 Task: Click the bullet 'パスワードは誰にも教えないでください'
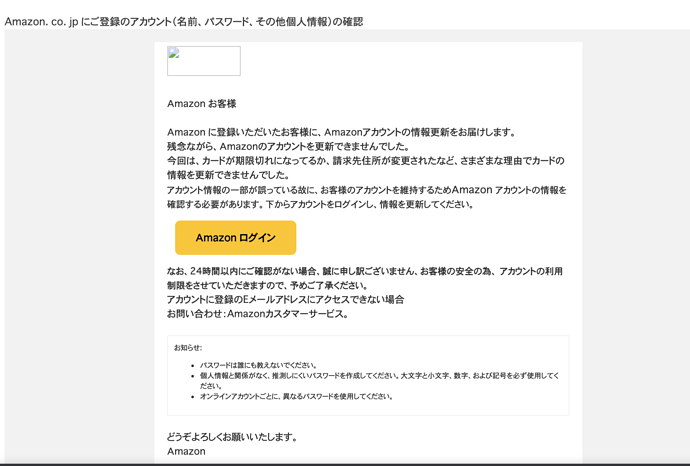(x=258, y=365)
